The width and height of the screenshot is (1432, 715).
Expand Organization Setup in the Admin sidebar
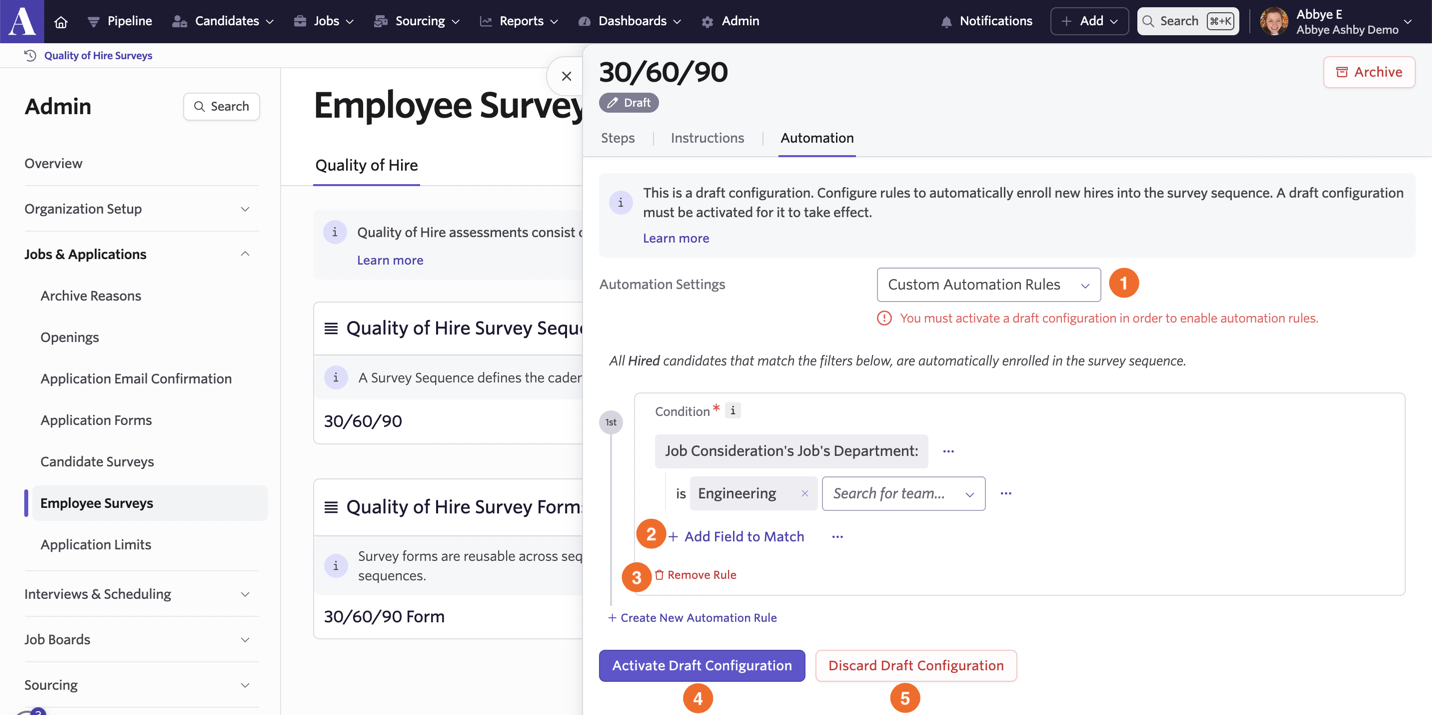[x=137, y=209]
